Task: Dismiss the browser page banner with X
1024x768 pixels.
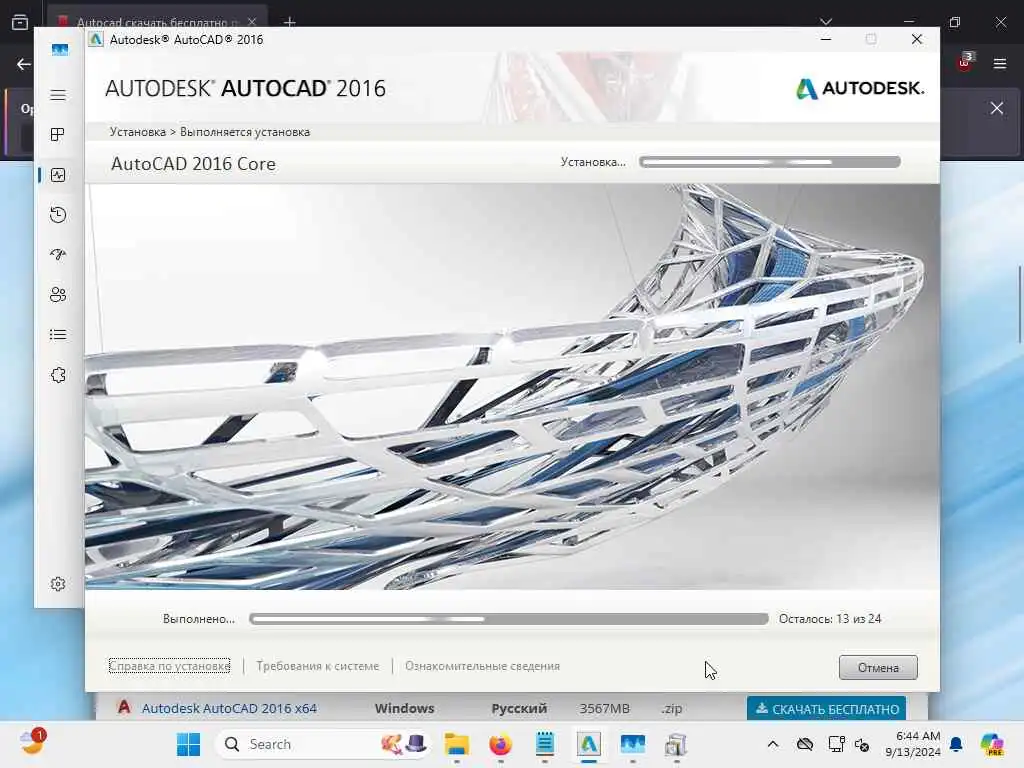Action: tap(997, 108)
